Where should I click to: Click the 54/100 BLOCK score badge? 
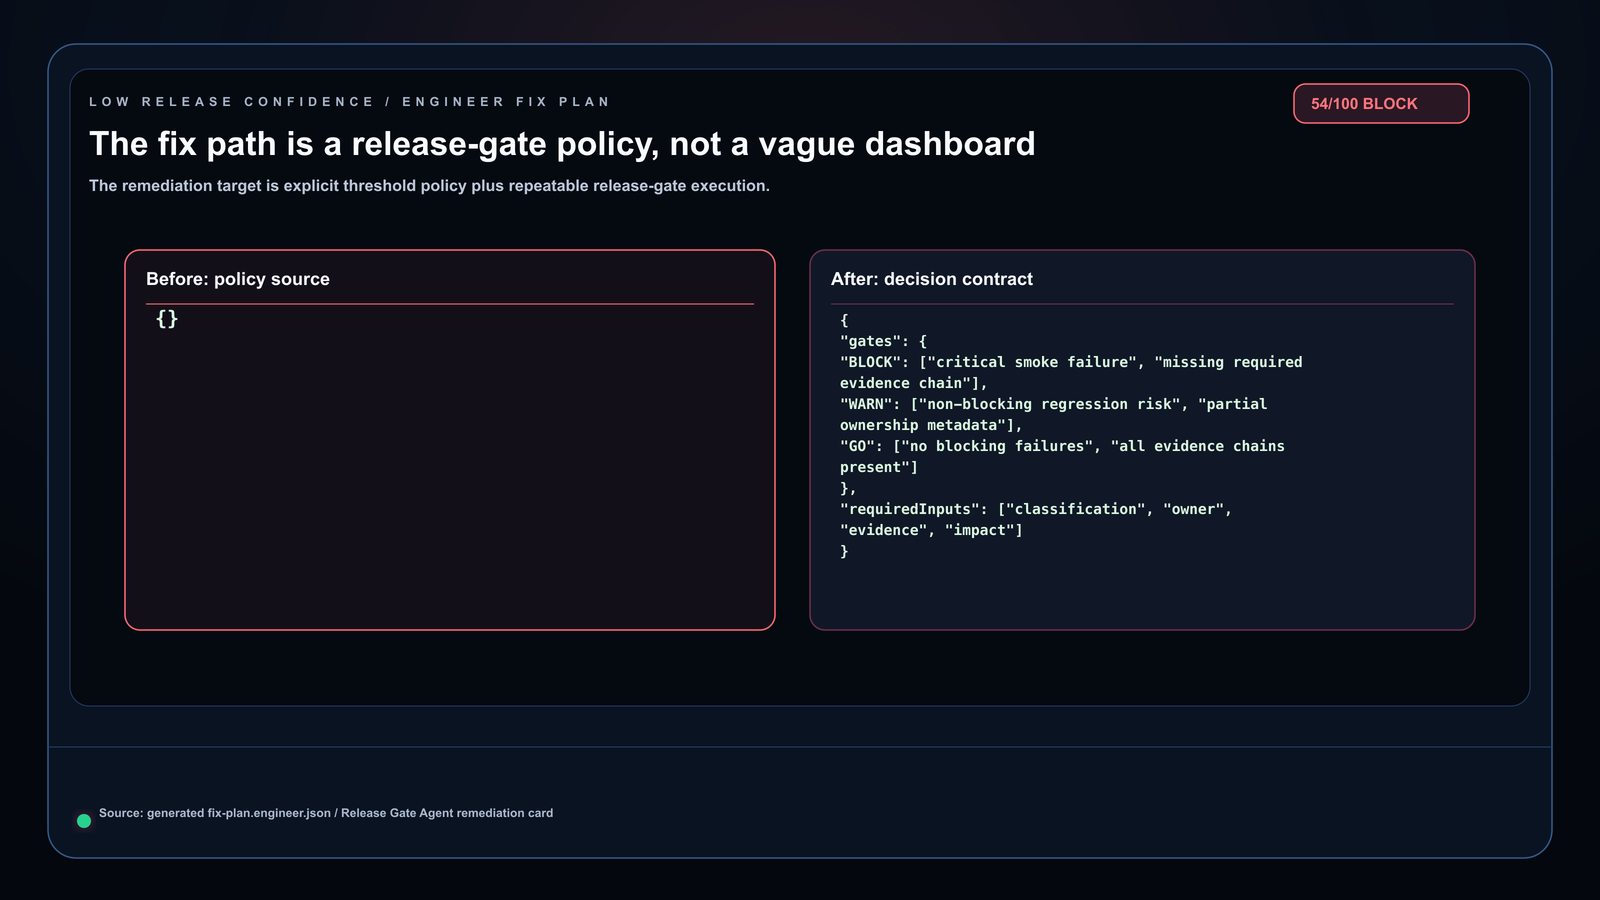point(1381,104)
